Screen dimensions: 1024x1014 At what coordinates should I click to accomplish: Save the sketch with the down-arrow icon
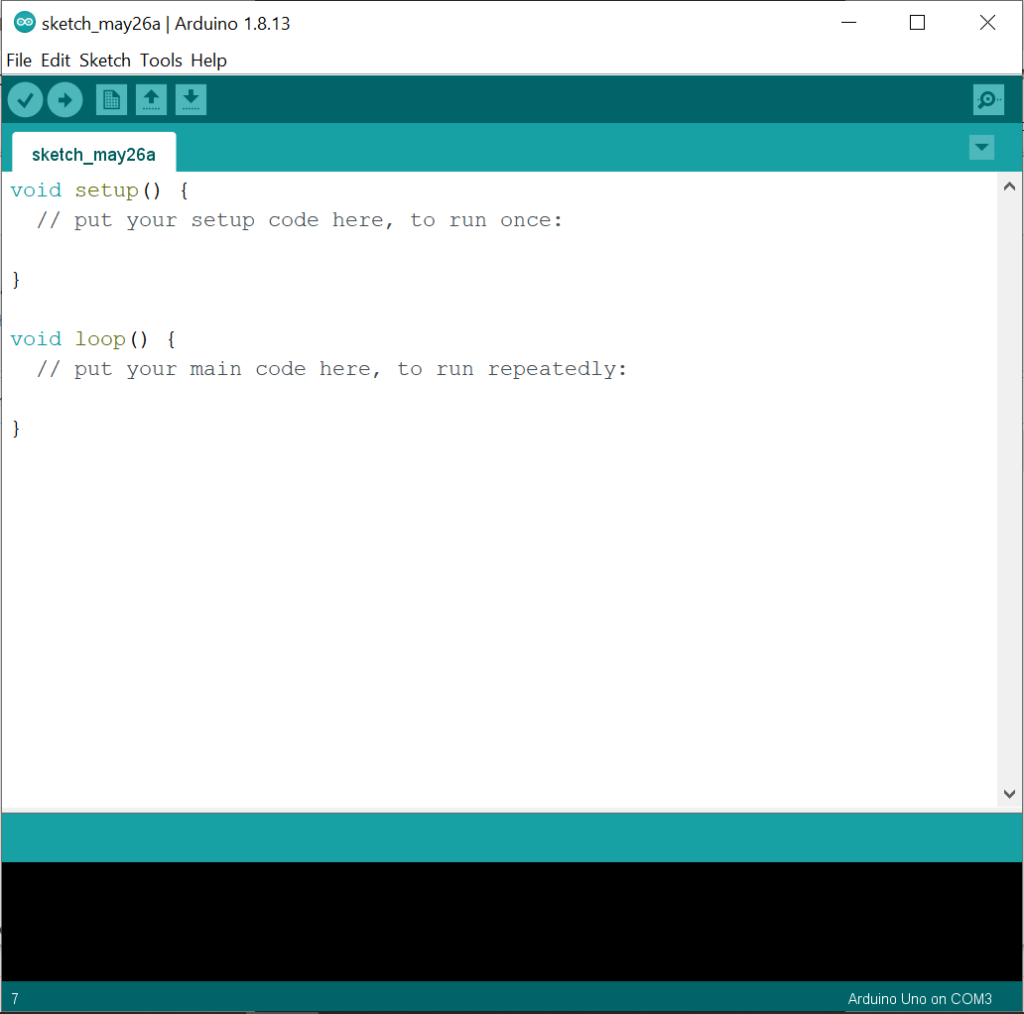coord(191,100)
